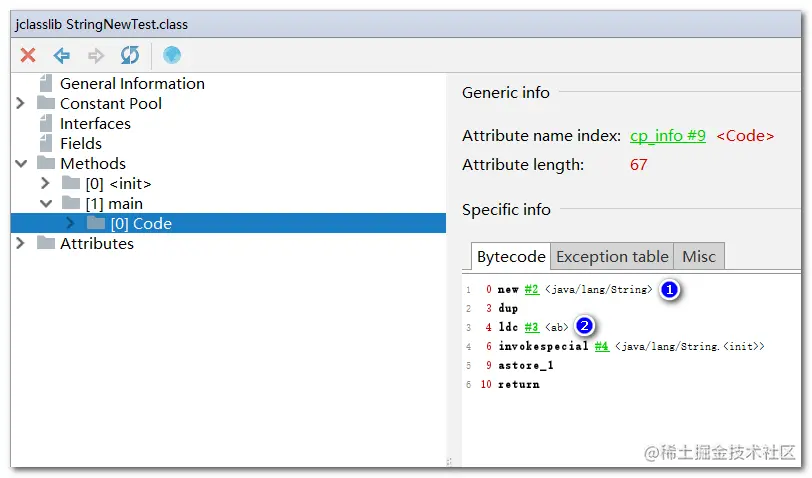Image resolution: width=812 pixels, height=478 pixels.
Task: Switch to the Exception table tab
Action: click(x=612, y=257)
